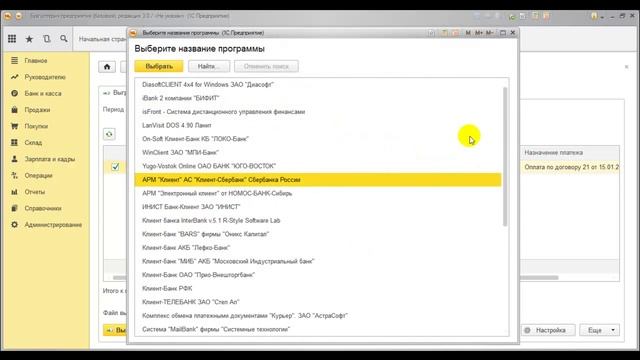Close the open form tab with the x
This screenshot has width=640, height=360.
tap(627, 67)
